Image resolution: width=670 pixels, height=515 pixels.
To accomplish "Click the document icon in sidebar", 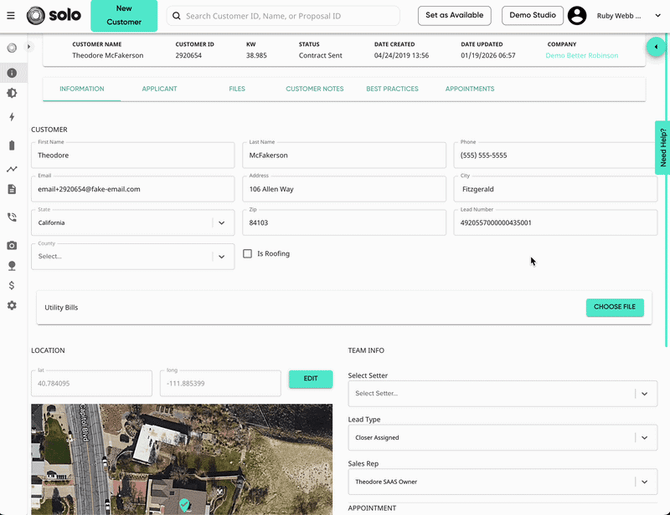I will pos(12,189).
